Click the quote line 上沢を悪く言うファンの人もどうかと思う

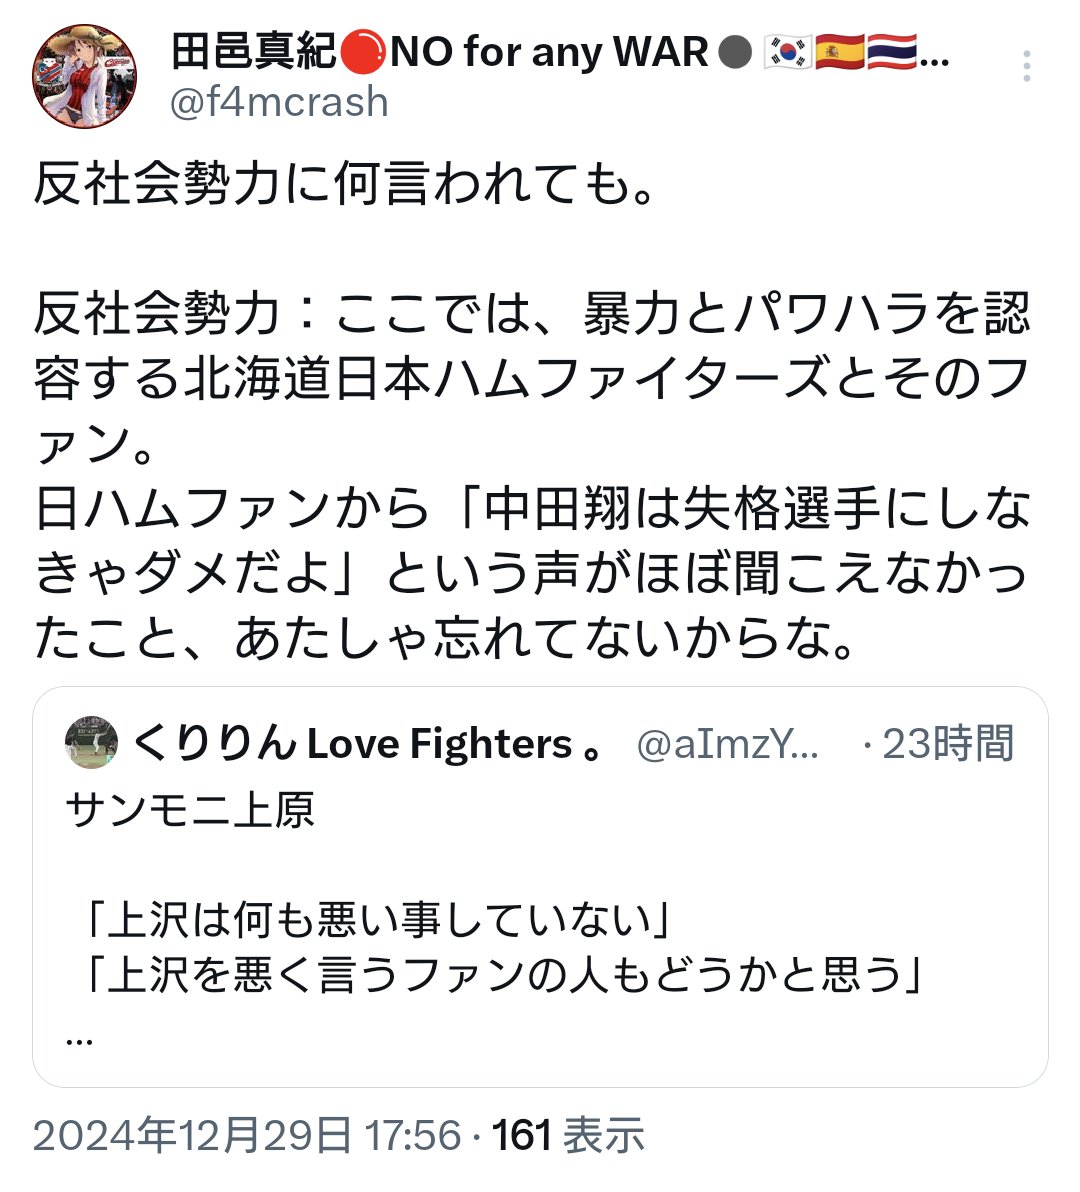502,976
